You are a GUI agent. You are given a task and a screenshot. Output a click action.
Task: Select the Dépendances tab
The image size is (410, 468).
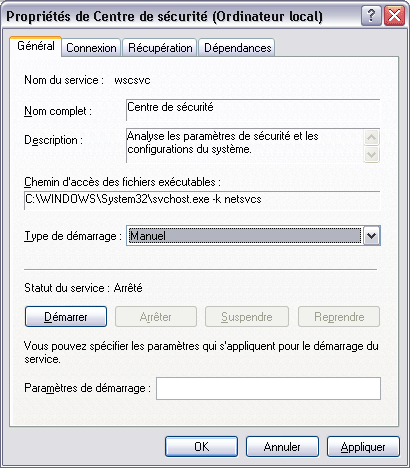pyautogui.click(x=237, y=48)
